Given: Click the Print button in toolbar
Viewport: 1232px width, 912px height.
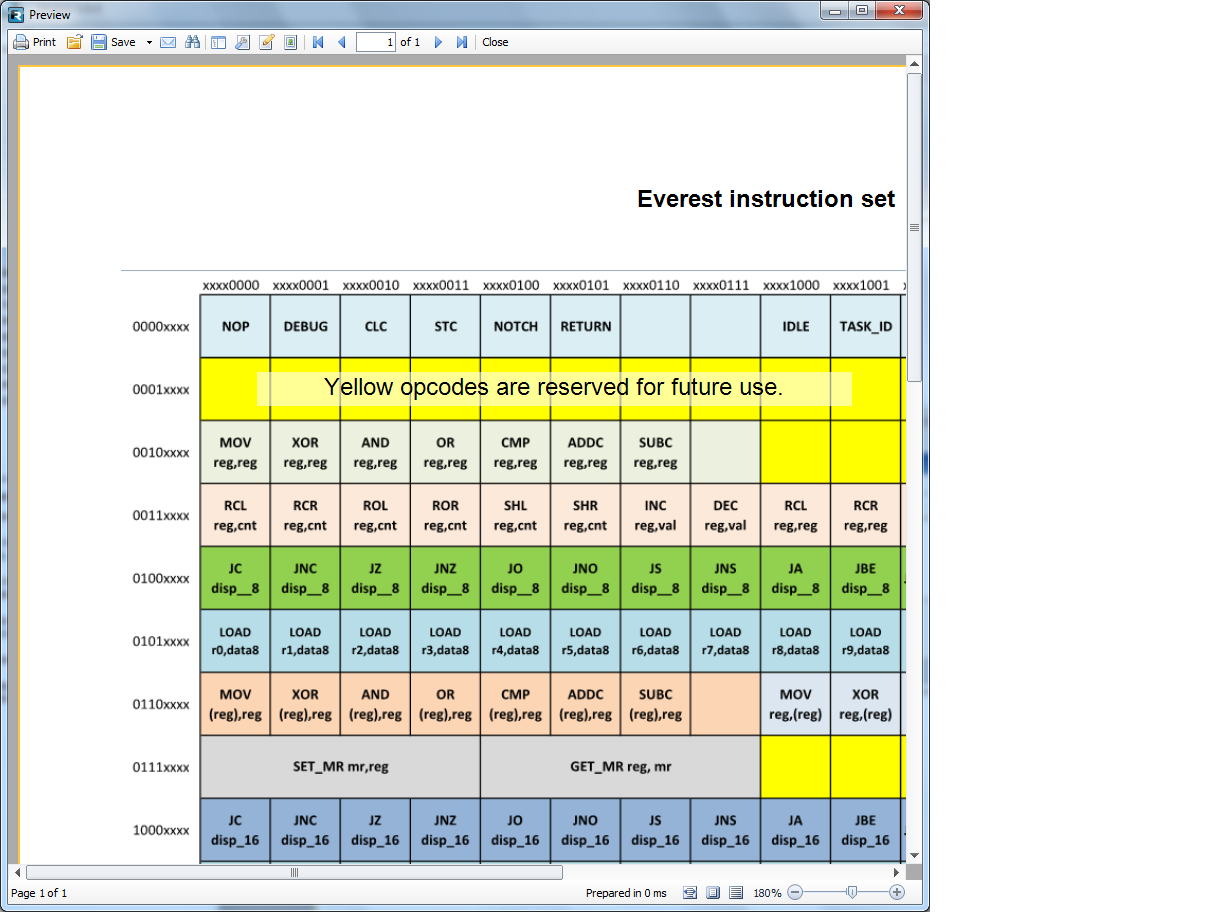Looking at the screenshot, I should [x=35, y=42].
